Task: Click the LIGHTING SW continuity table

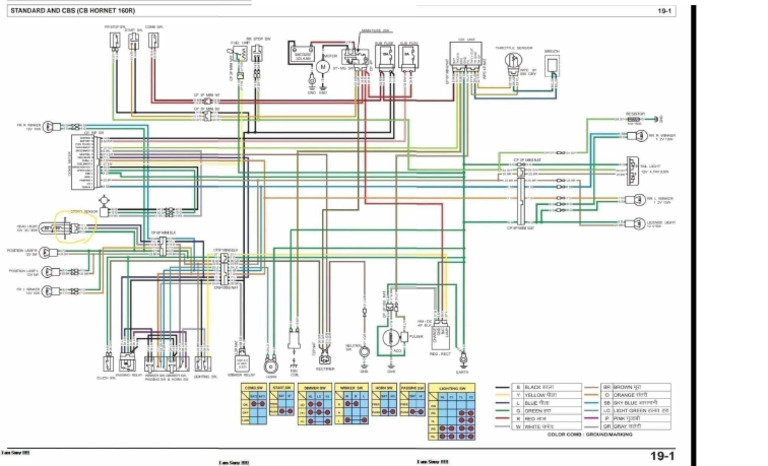Action: pyautogui.click(x=452, y=412)
